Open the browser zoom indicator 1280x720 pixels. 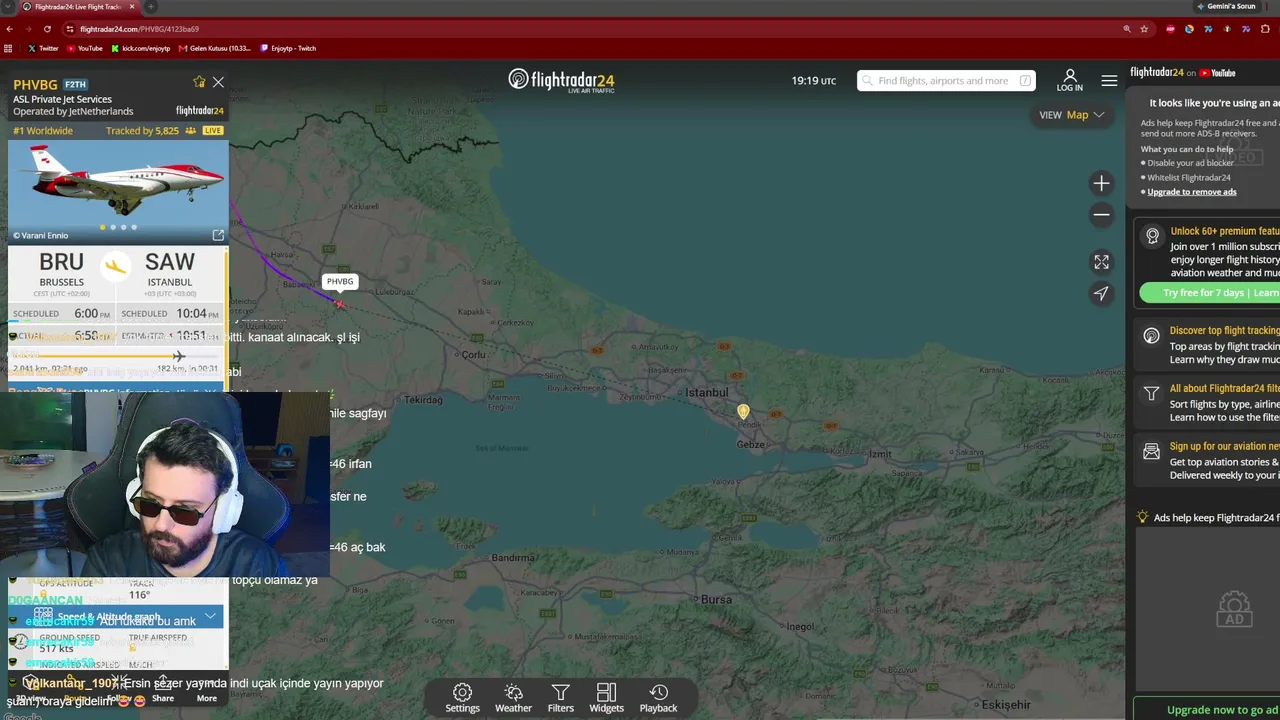tap(1127, 29)
